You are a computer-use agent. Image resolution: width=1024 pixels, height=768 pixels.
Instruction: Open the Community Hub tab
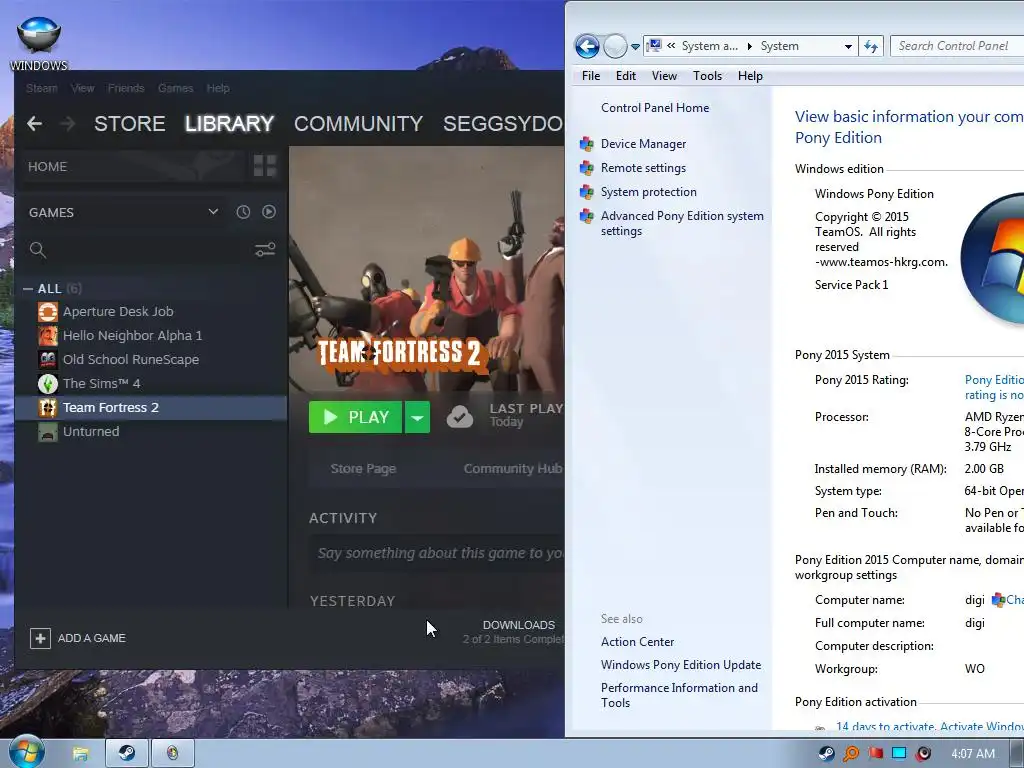pyautogui.click(x=513, y=468)
